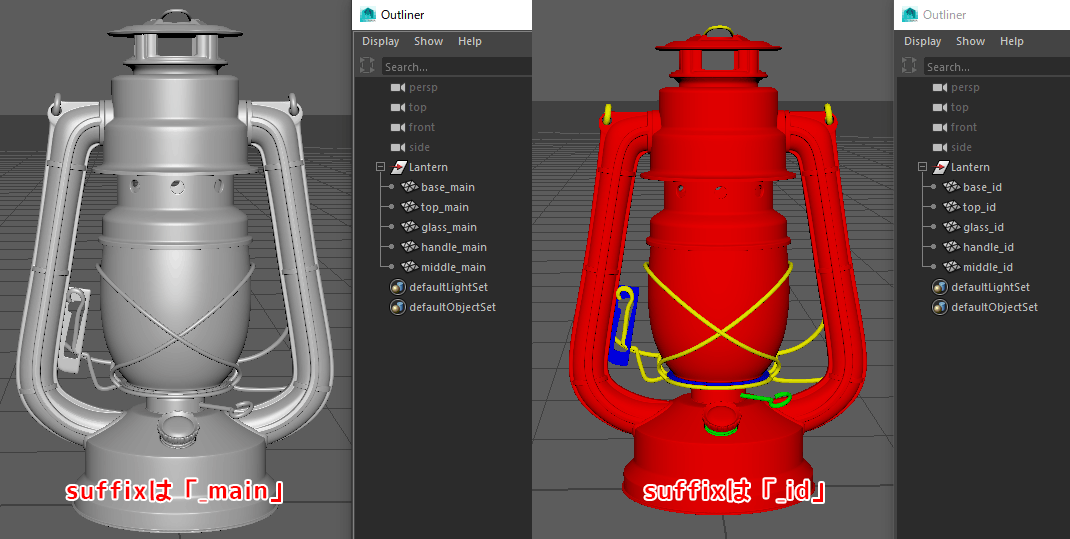Image resolution: width=1070 pixels, height=539 pixels.
Task: Click the mesh icon next to glass_id
Action: [x=951, y=227]
